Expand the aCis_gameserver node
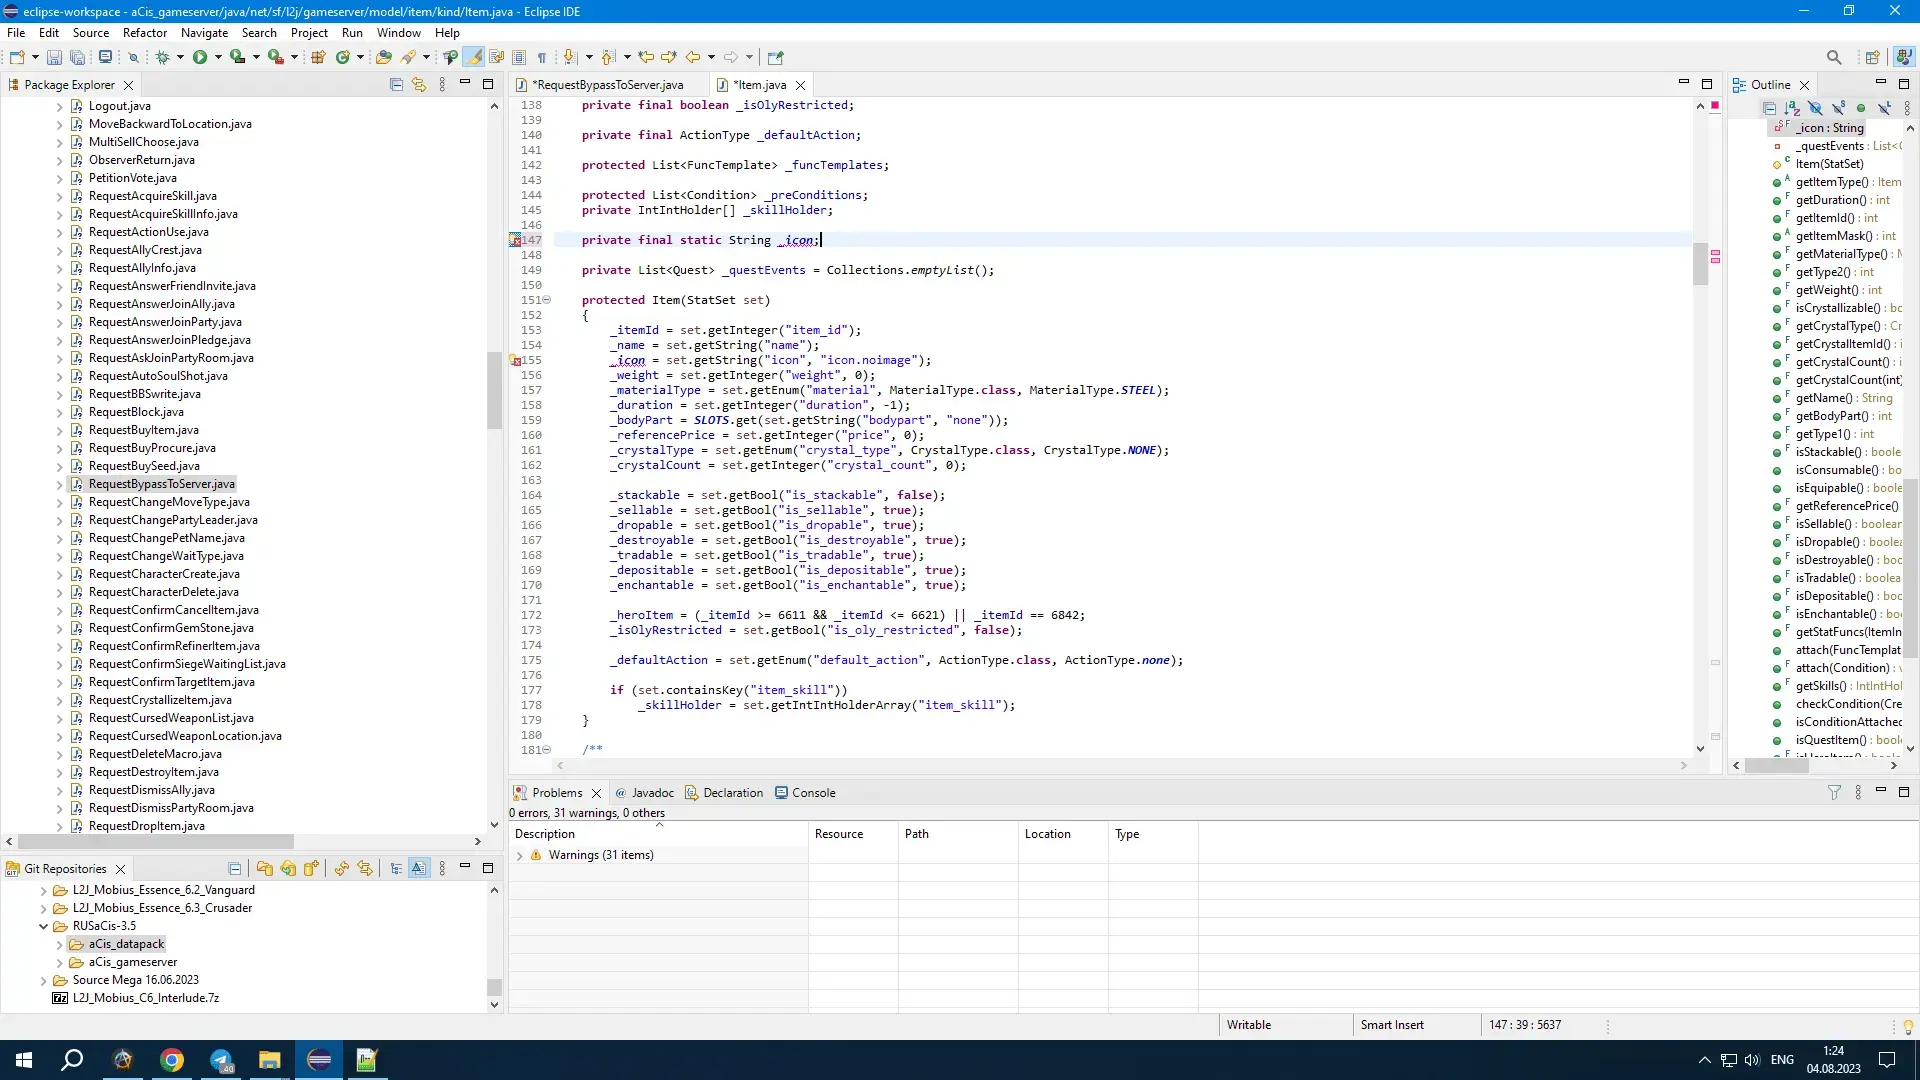Image resolution: width=1920 pixels, height=1080 pixels. [x=60, y=962]
